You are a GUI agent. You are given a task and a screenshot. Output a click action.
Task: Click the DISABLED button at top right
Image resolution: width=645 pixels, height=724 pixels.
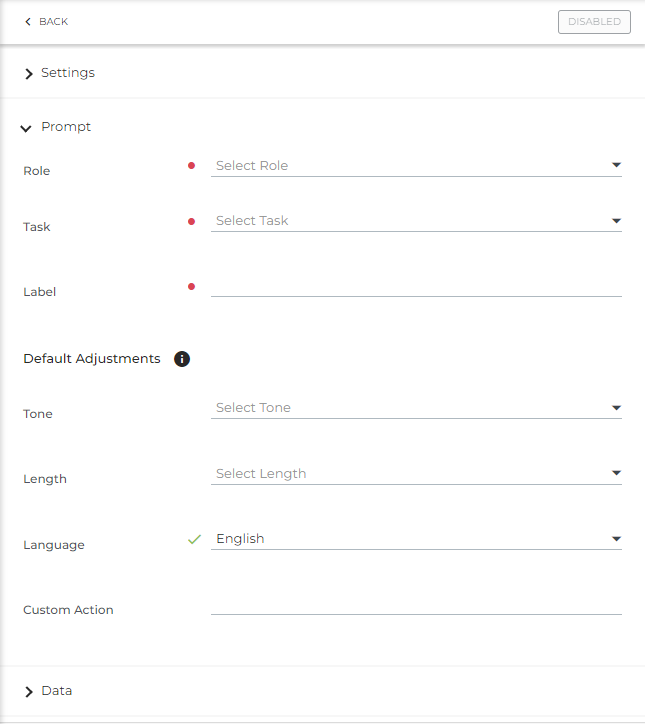[x=594, y=22]
